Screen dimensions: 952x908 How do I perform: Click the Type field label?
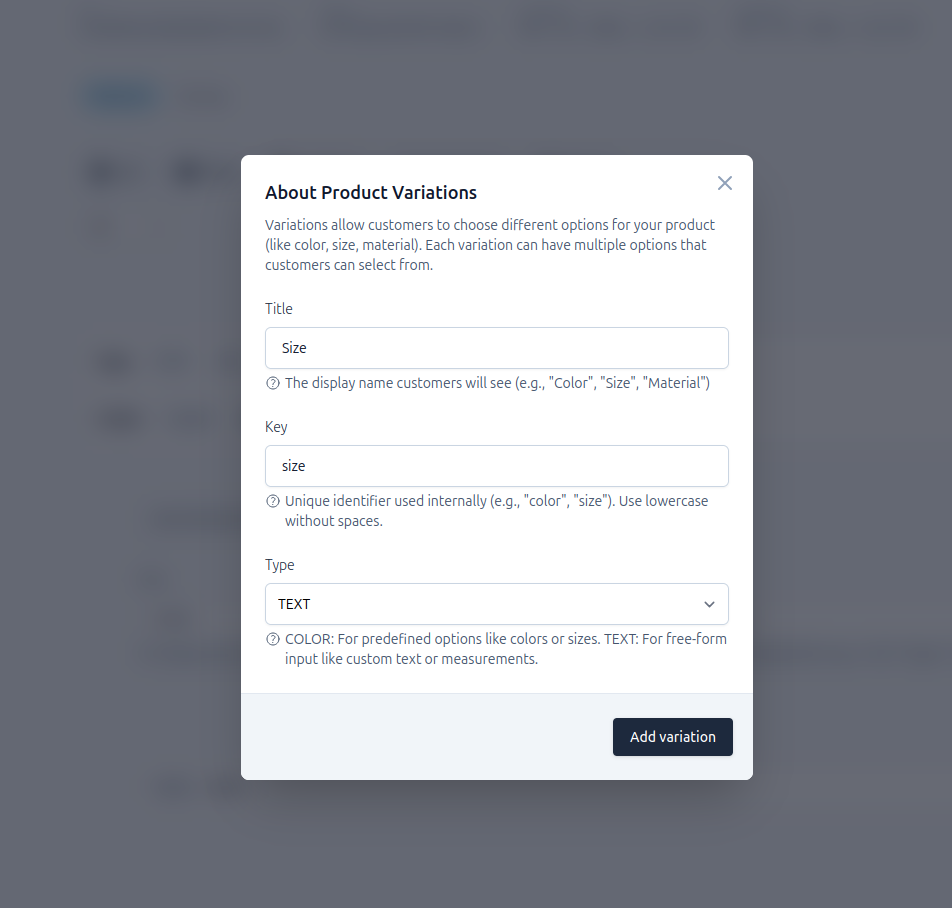point(280,565)
